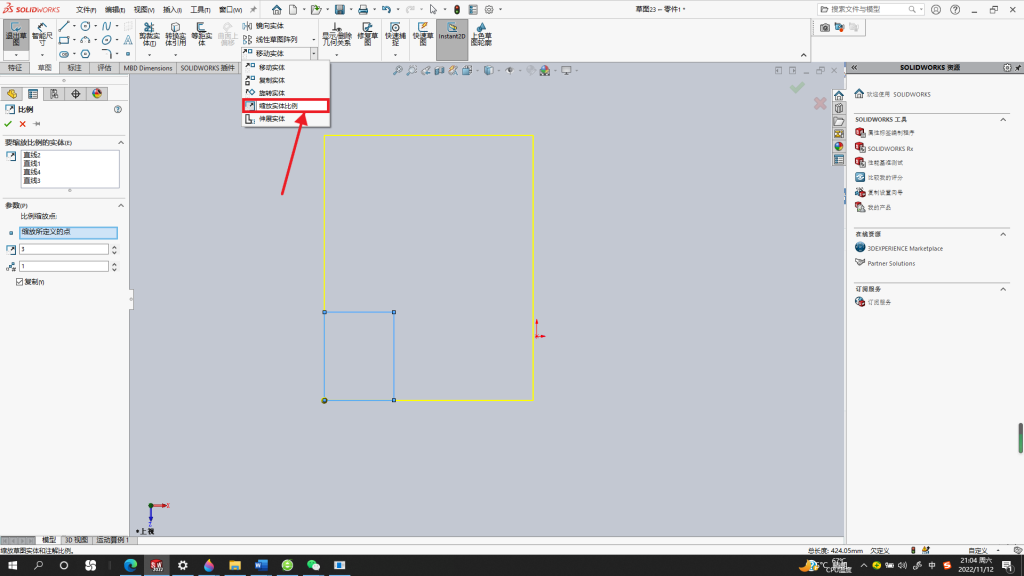This screenshot has height=576, width=1024.
Task: Confirm the Scale command with green checkmark
Action: click(x=8, y=124)
